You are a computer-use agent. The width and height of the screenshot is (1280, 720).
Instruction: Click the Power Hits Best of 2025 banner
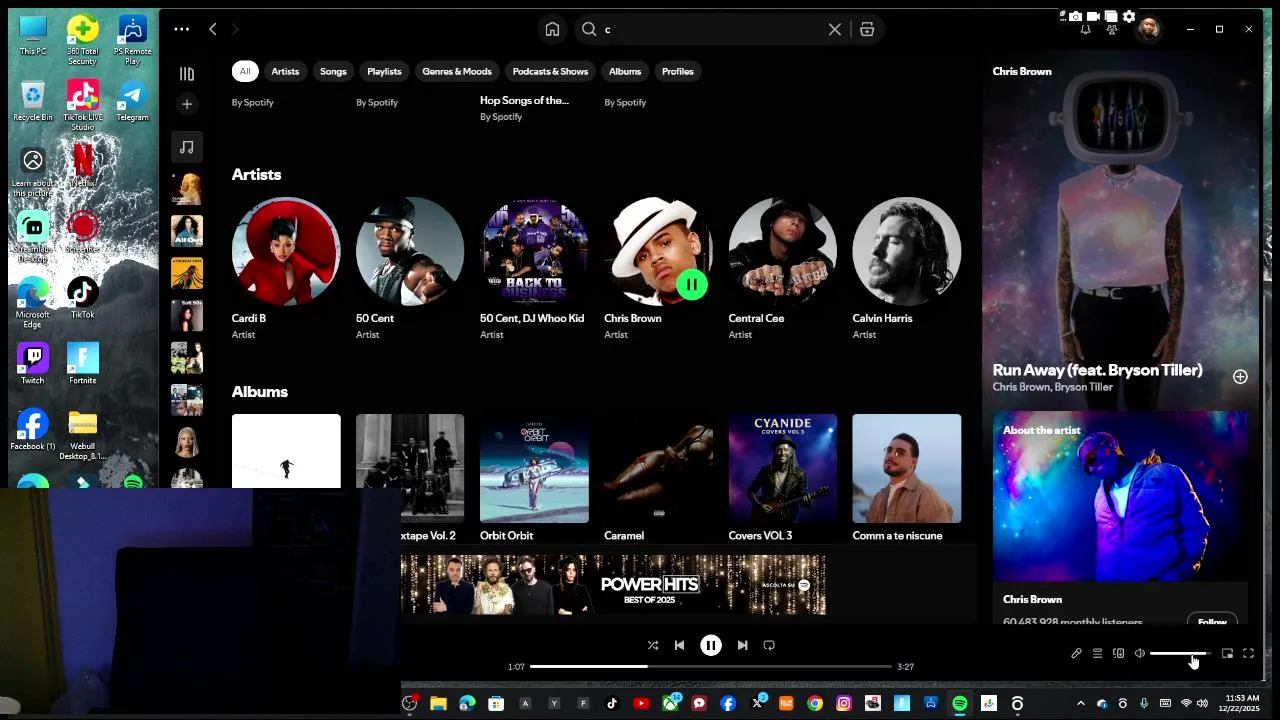(613, 585)
